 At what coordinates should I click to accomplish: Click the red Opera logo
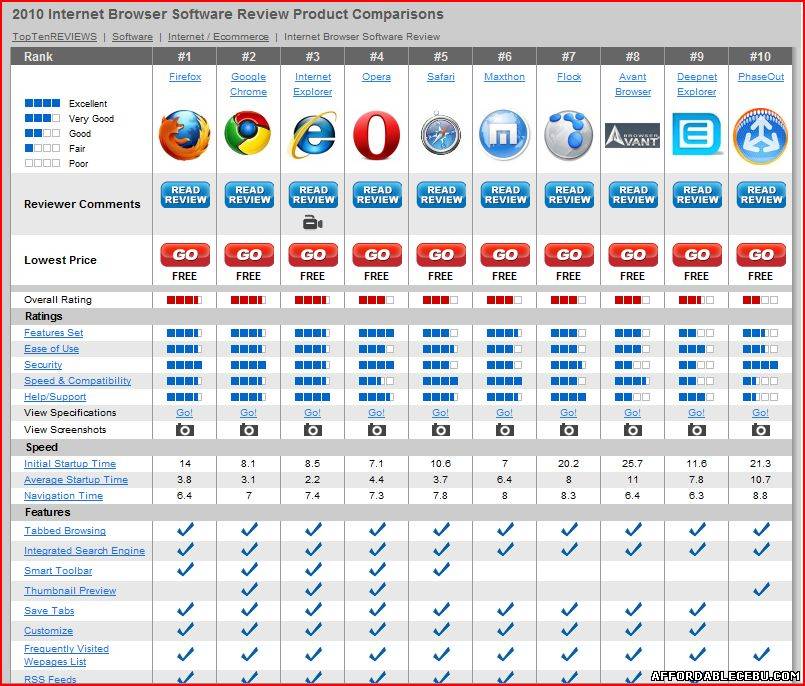[x=376, y=135]
